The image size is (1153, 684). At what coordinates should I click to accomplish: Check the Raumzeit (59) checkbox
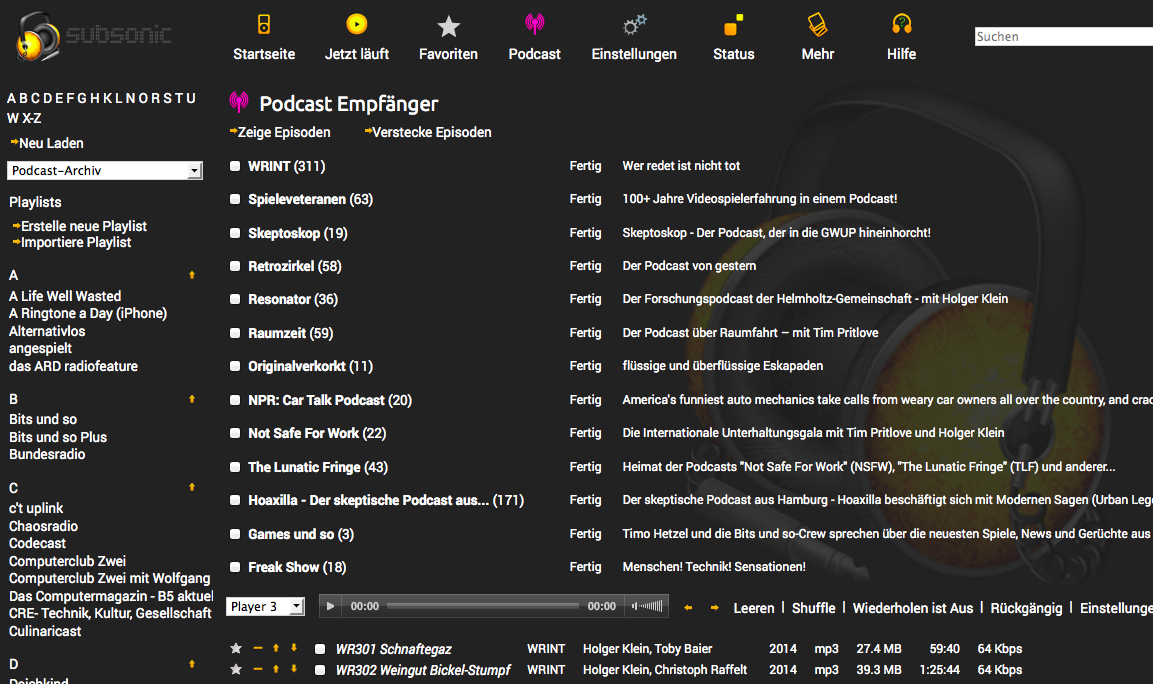[x=235, y=333]
